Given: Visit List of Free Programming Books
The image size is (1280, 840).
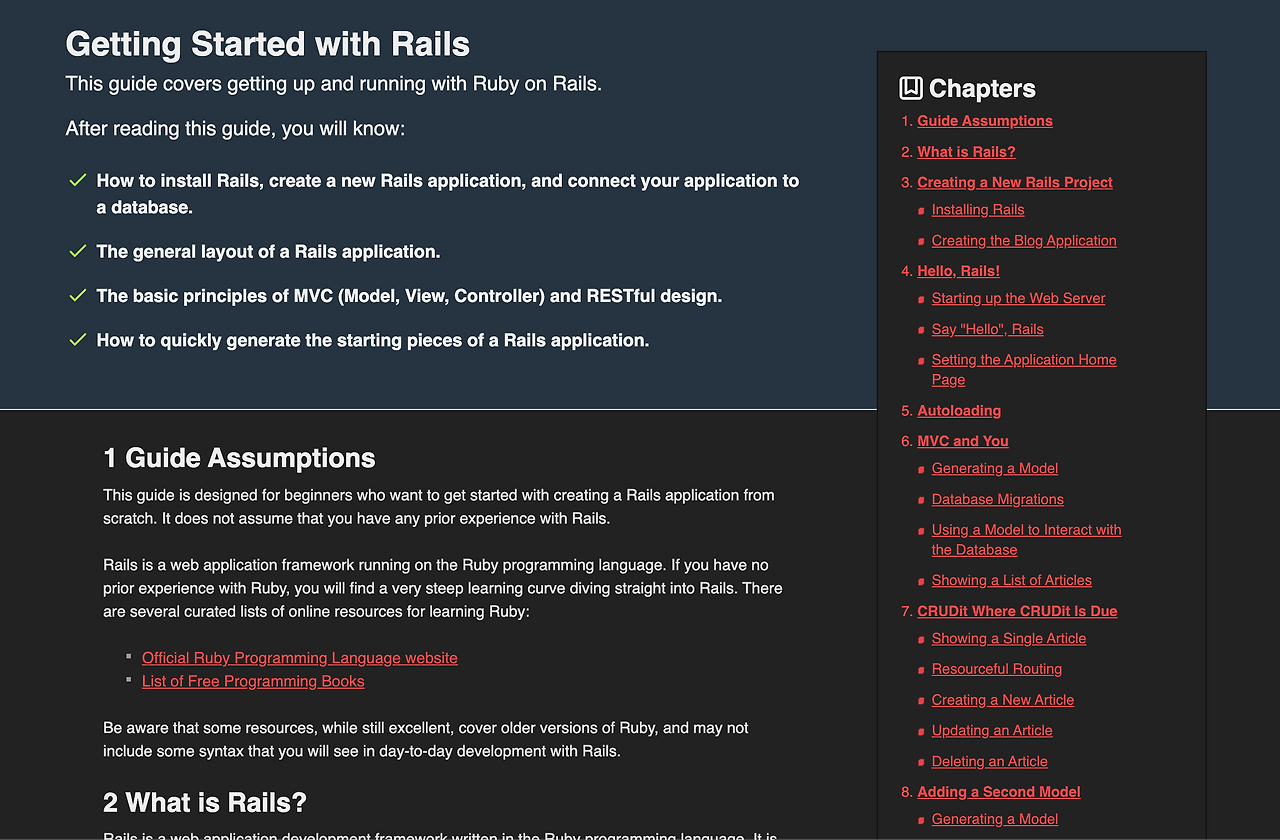Looking at the screenshot, I should click(253, 681).
